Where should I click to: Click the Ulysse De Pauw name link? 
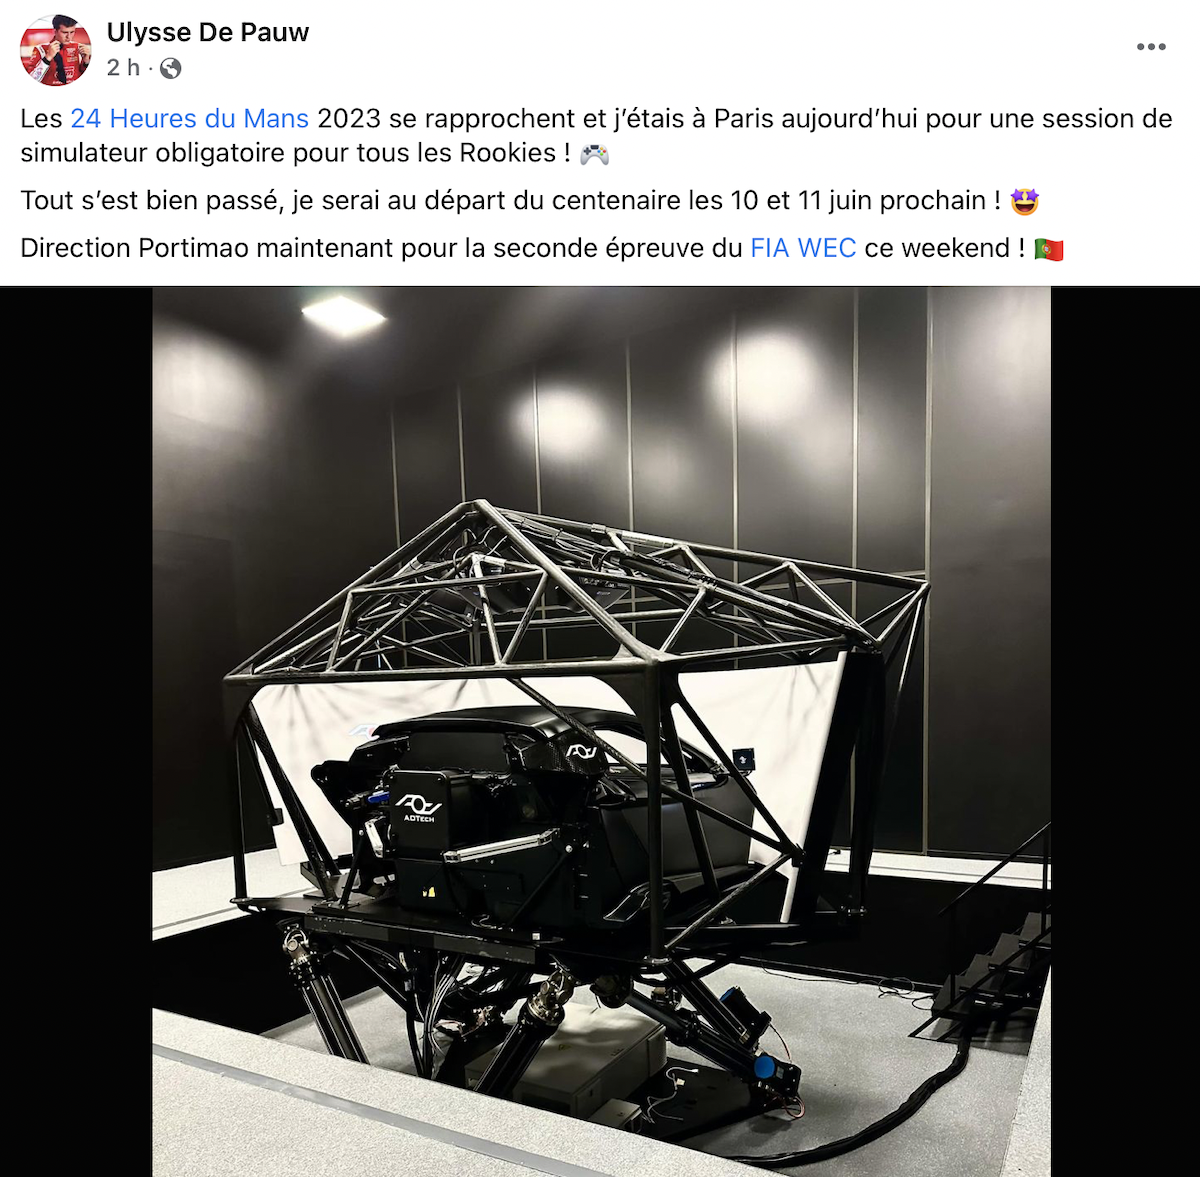click(x=208, y=32)
